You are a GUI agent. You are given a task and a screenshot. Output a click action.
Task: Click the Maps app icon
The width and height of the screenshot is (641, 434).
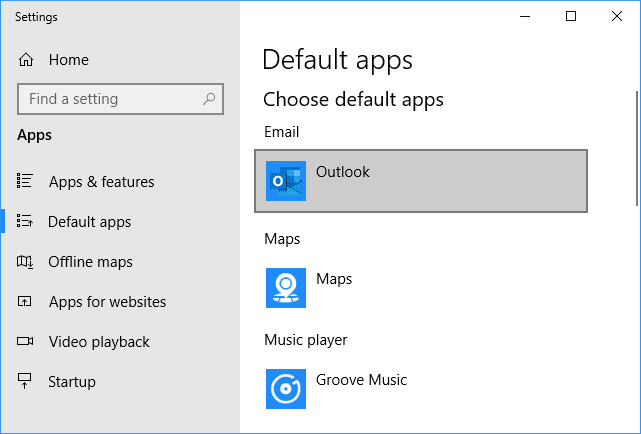point(286,288)
